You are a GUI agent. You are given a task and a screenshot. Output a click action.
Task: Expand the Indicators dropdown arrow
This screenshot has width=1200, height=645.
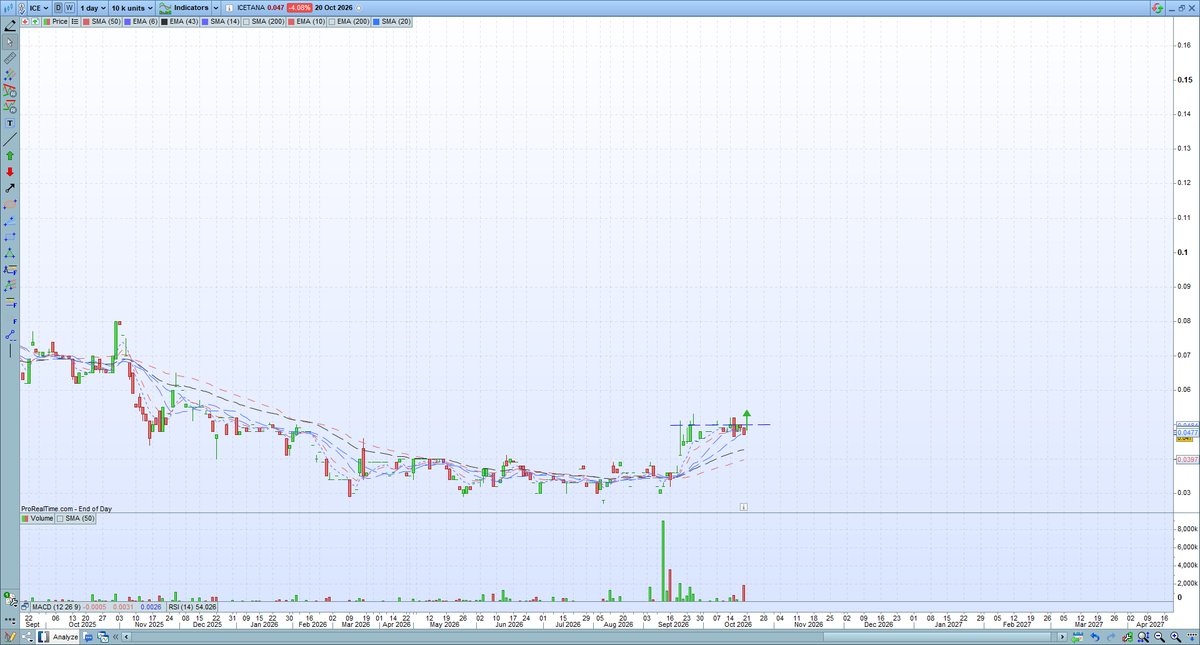[x=216, y=7]
